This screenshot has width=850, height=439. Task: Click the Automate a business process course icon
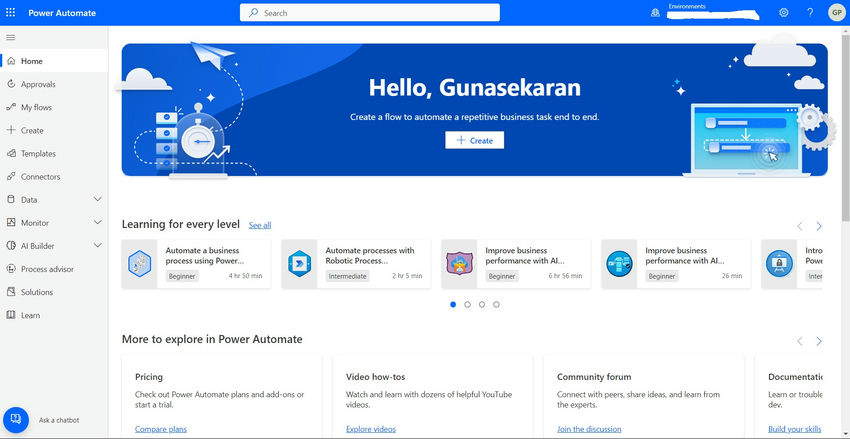click(139, 264)
